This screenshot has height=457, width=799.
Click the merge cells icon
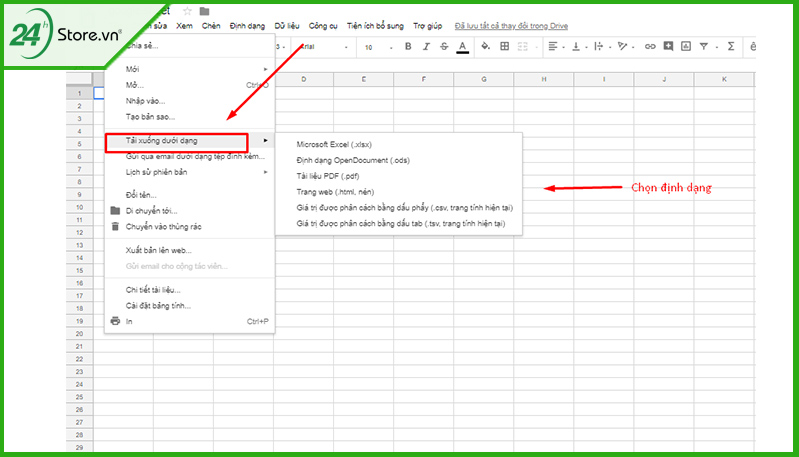[x=523, y=46]
